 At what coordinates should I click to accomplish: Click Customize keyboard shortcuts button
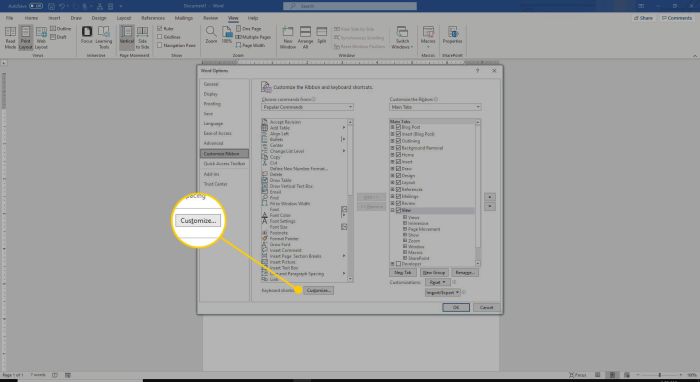pos(319,291)
